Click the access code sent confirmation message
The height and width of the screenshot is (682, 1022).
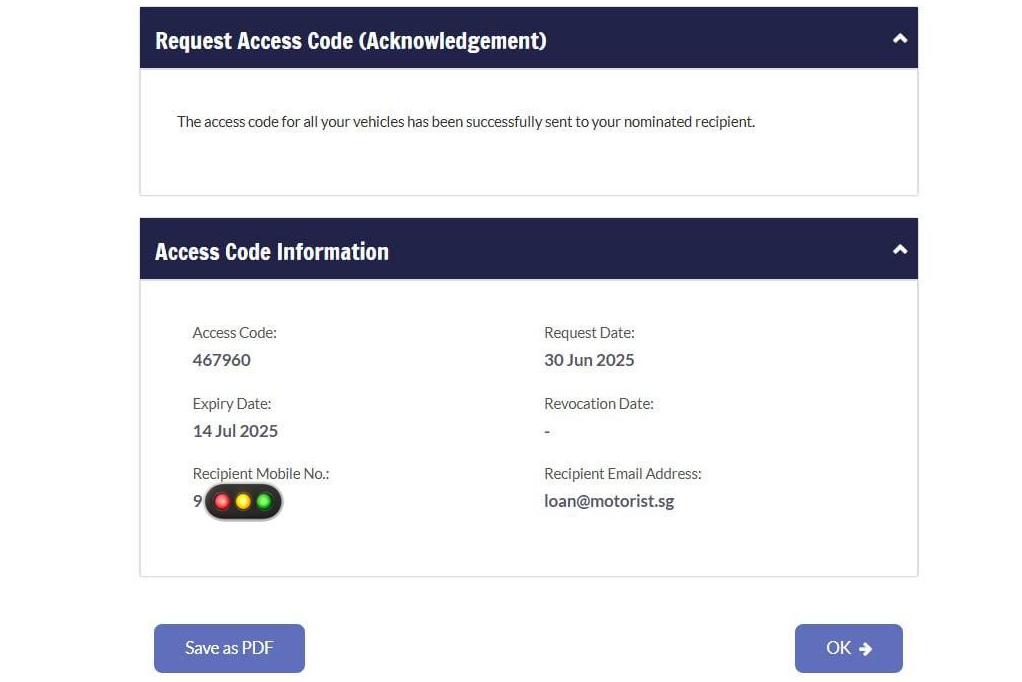click(465, 122)
